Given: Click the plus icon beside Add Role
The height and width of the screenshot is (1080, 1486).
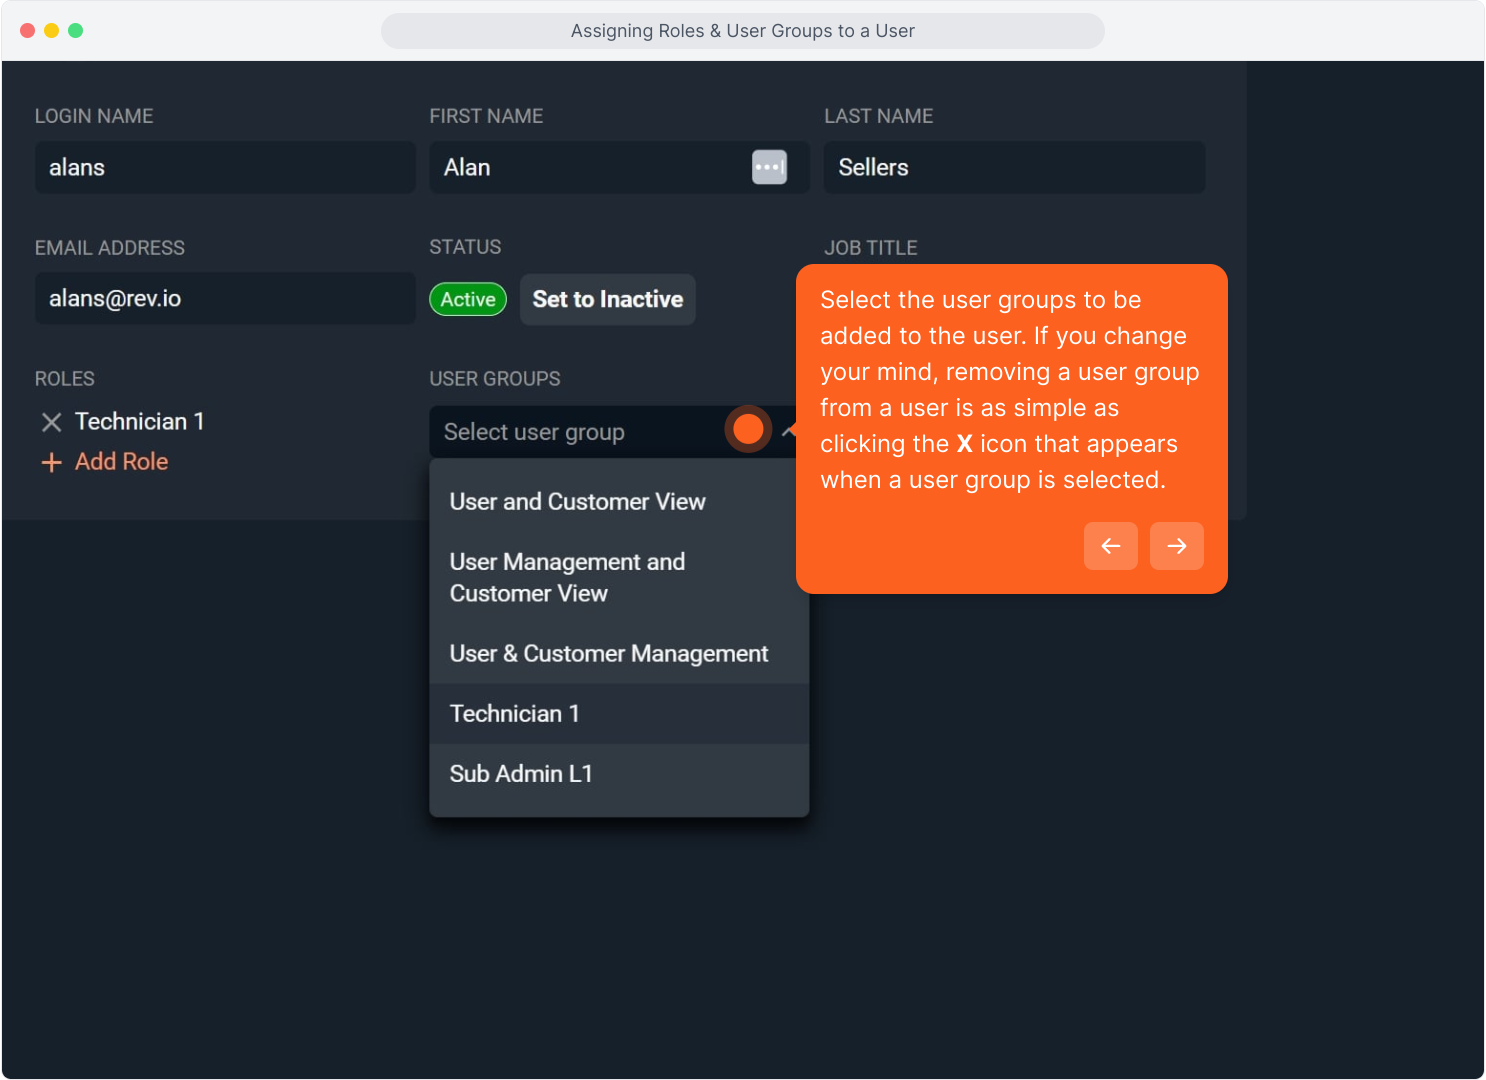Looking at the screenshot, I should click(x=51, y=462).
